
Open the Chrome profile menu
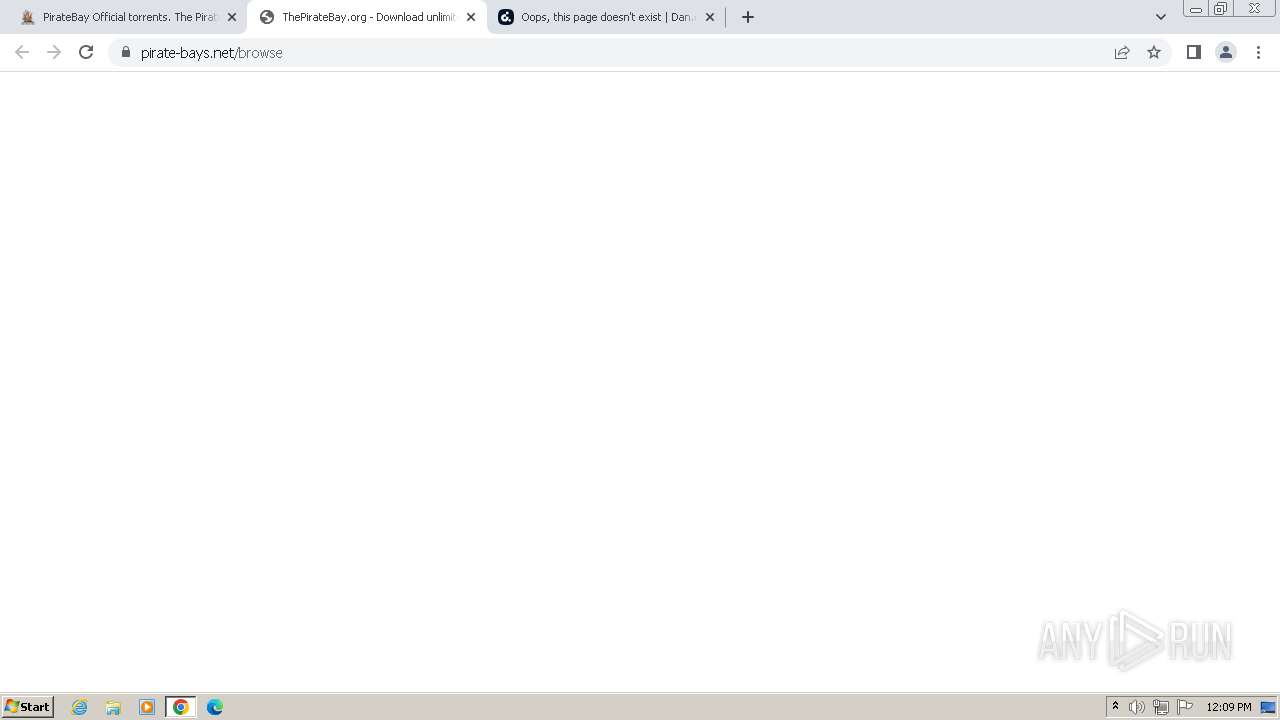click(1226, 53)
